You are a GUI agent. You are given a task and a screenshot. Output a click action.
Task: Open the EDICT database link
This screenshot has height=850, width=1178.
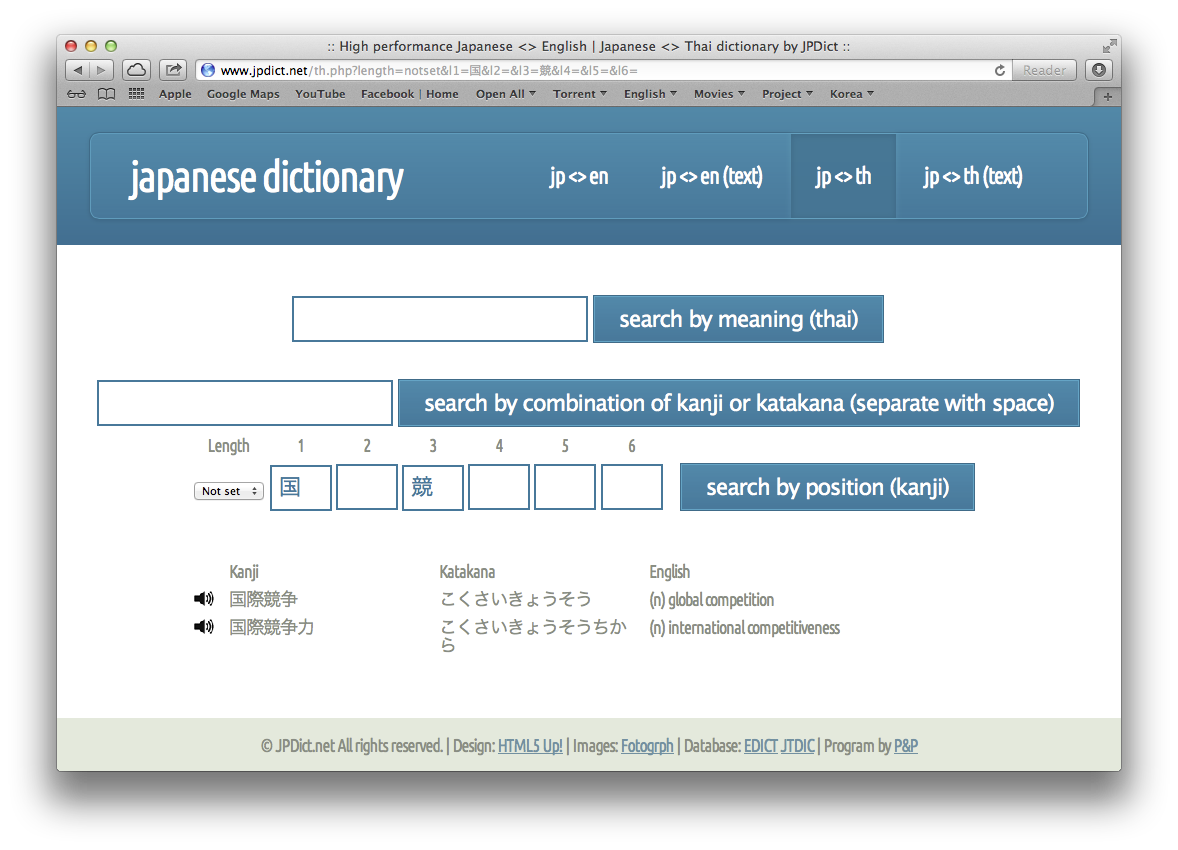click(760, 746)
